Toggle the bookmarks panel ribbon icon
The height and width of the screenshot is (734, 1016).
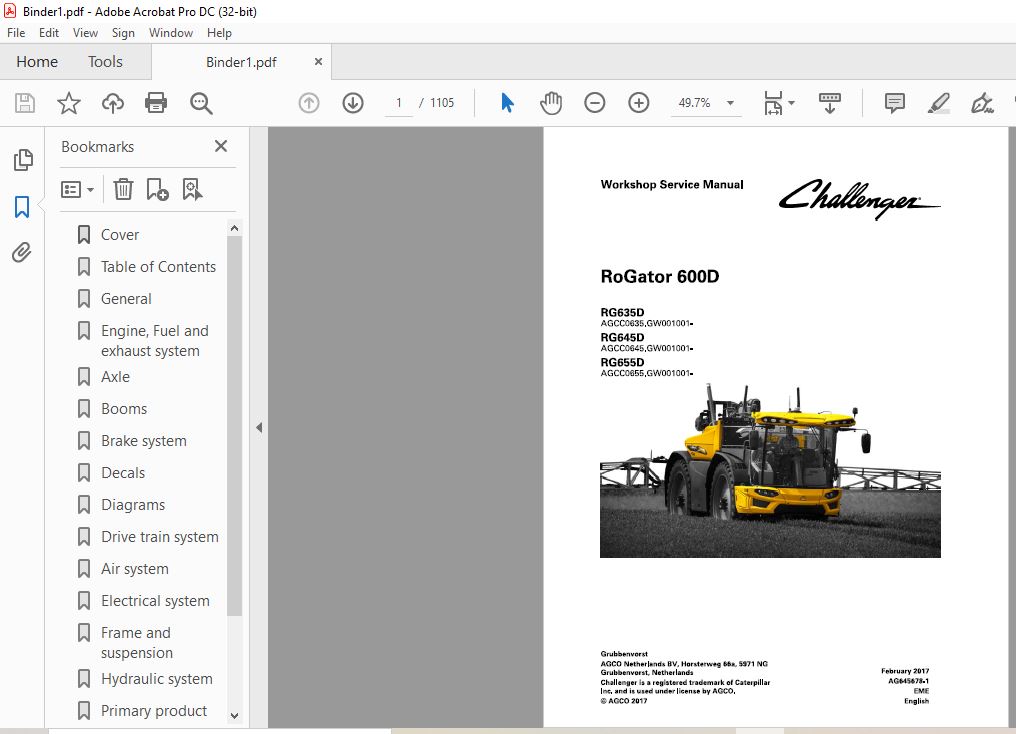(x=22, y=207)
